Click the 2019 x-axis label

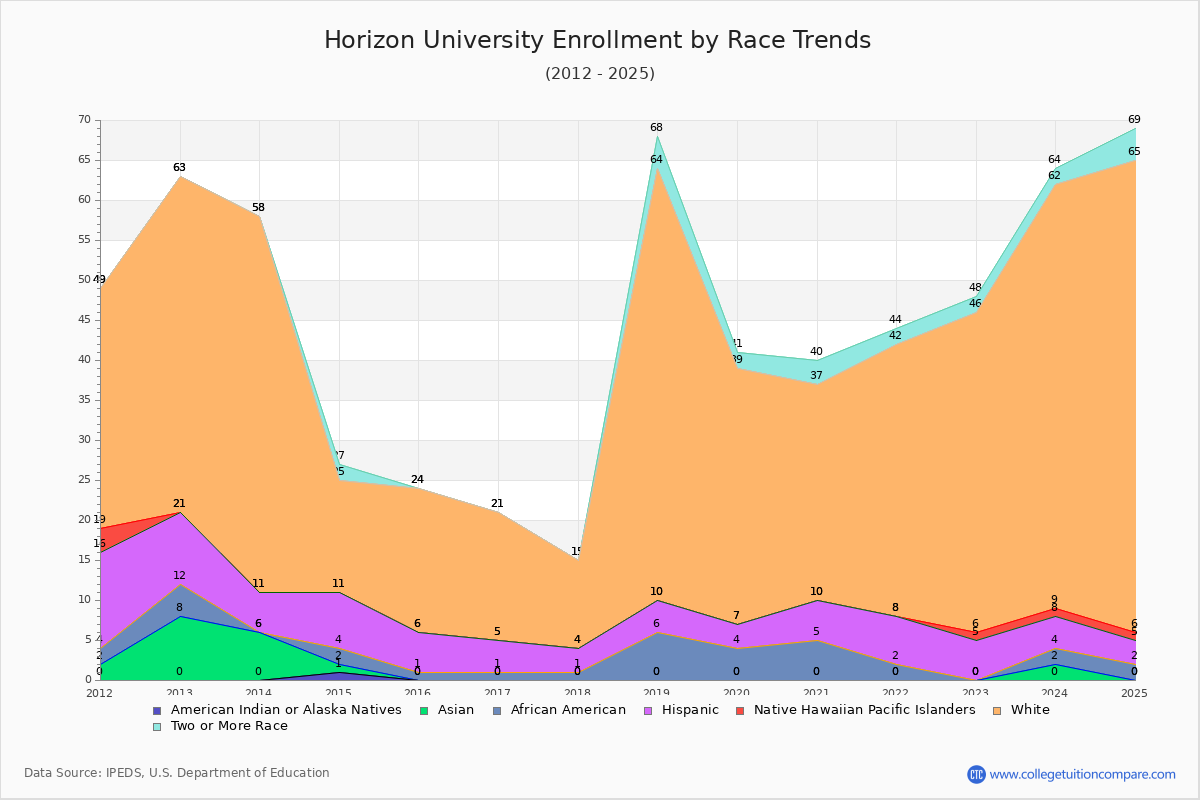point(657,693)
